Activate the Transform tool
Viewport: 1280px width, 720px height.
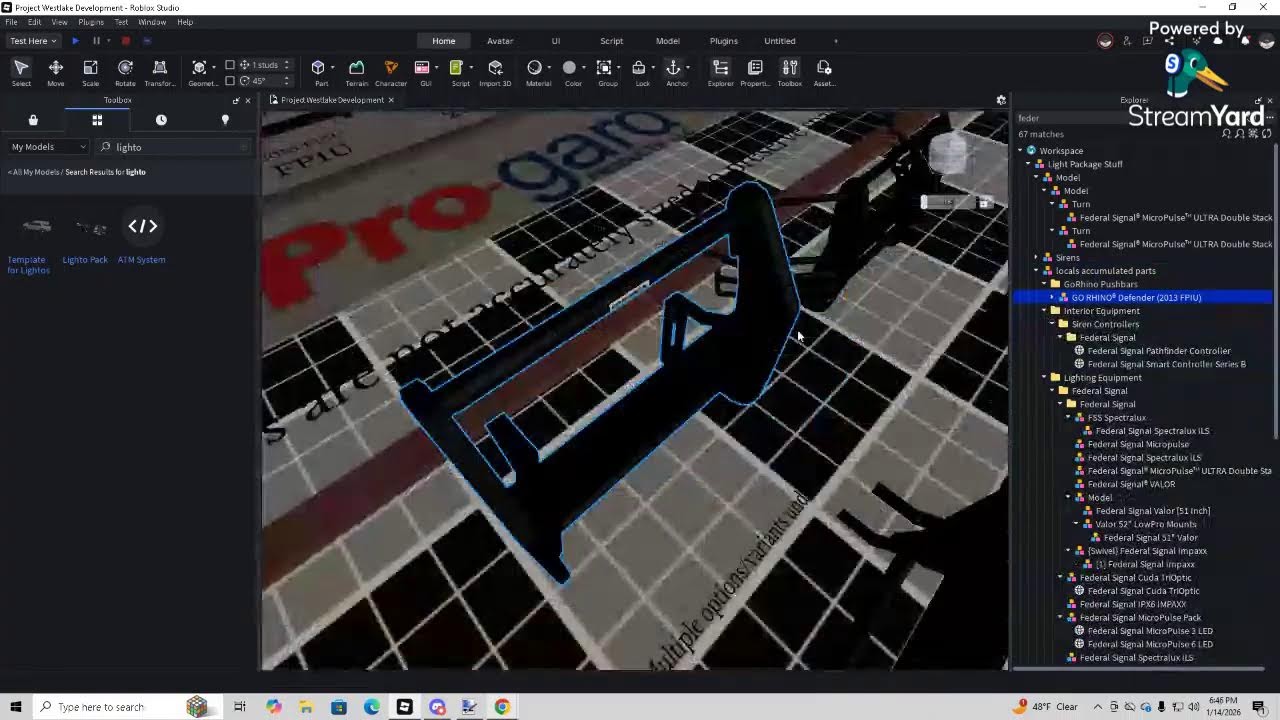[159, 72]
